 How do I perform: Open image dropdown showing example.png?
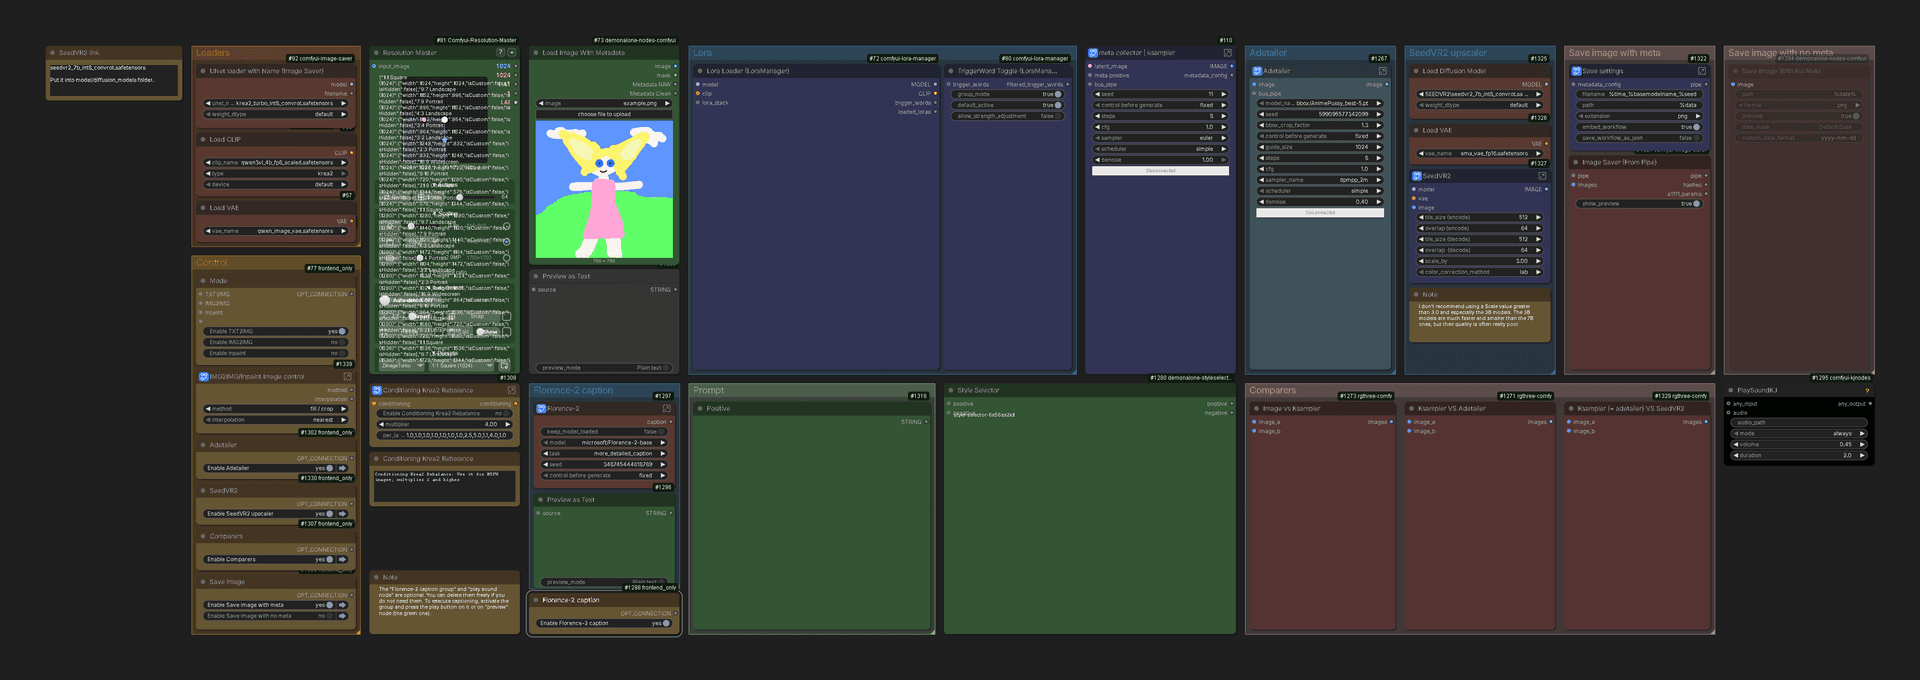[604, 103]
